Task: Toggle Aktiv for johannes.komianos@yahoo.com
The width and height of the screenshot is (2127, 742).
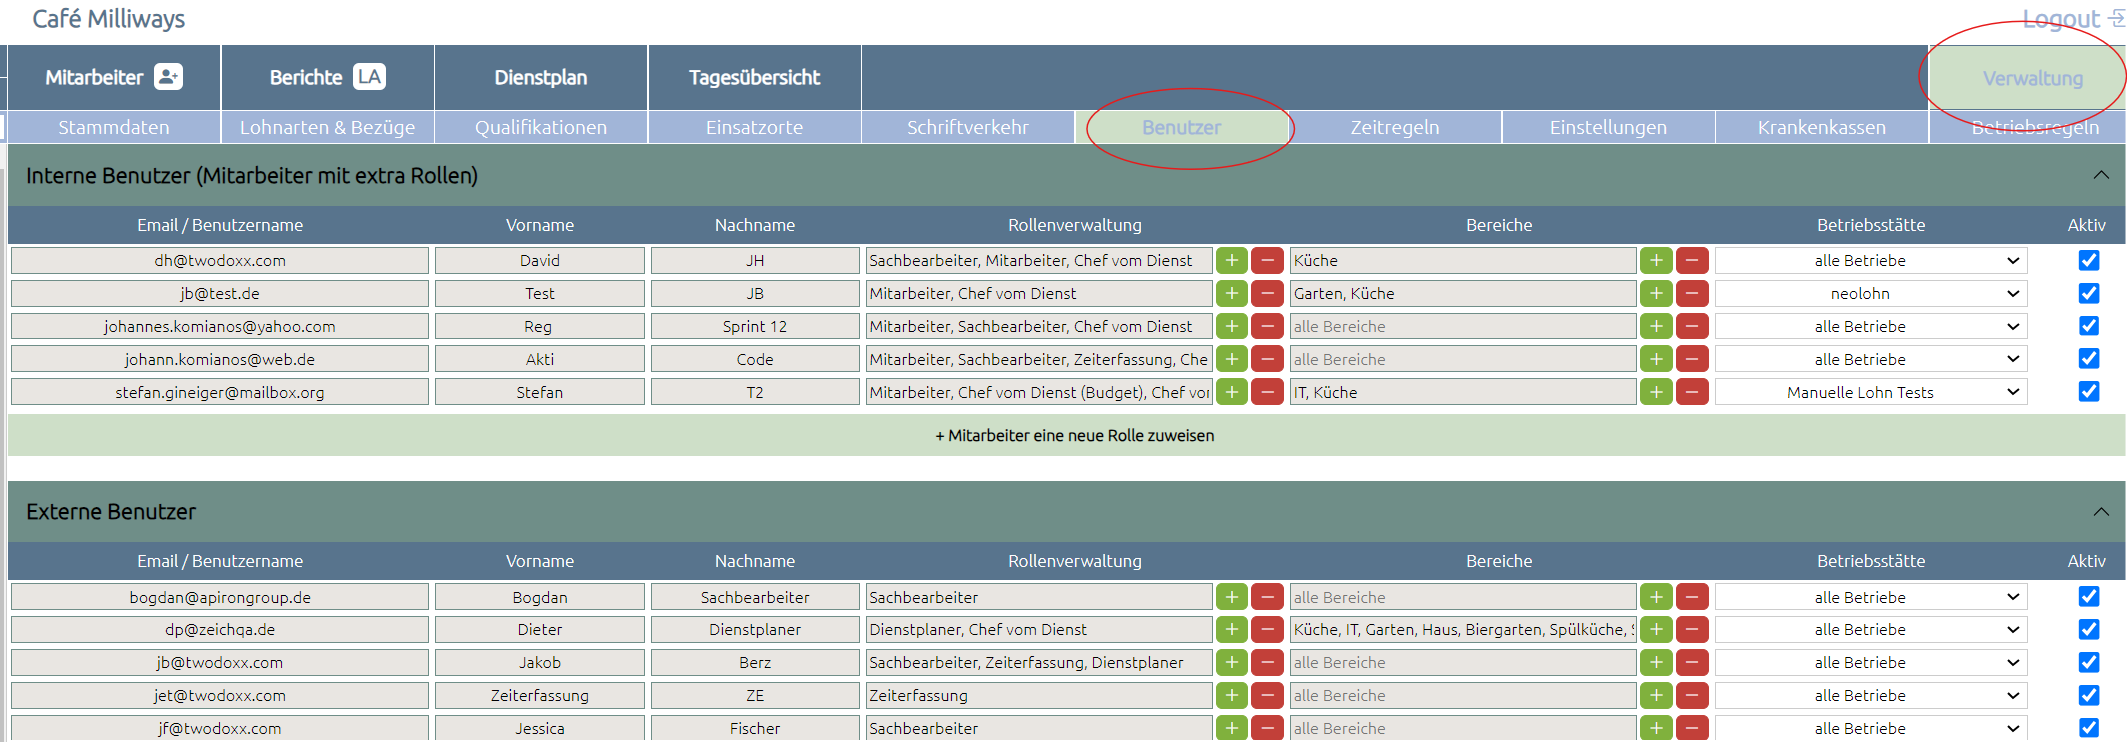Action: click(2088, 326)
